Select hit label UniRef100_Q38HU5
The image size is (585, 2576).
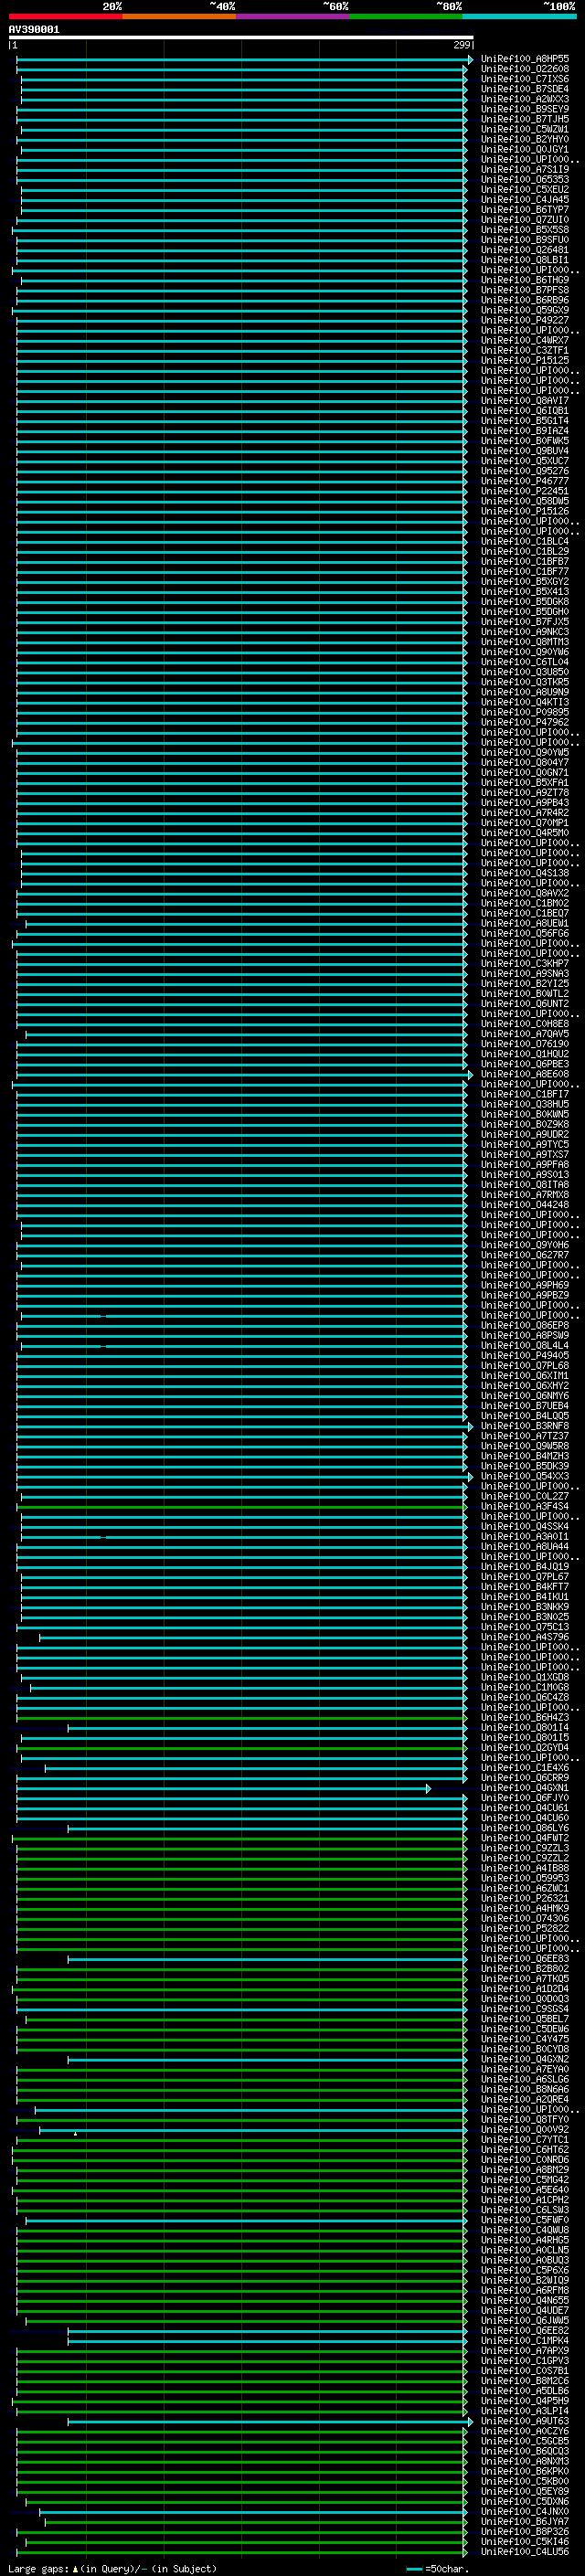pyautogui.click(x=525, y=1104)
